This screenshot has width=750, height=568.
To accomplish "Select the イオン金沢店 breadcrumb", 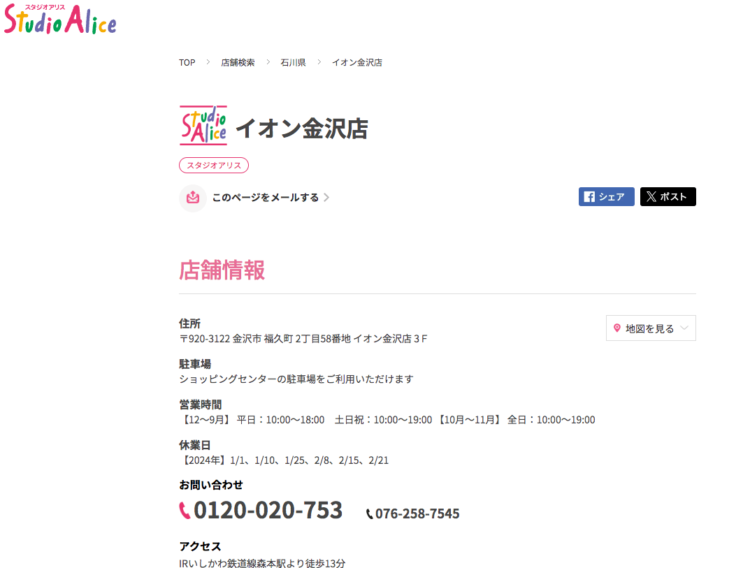I will [357, 63].
